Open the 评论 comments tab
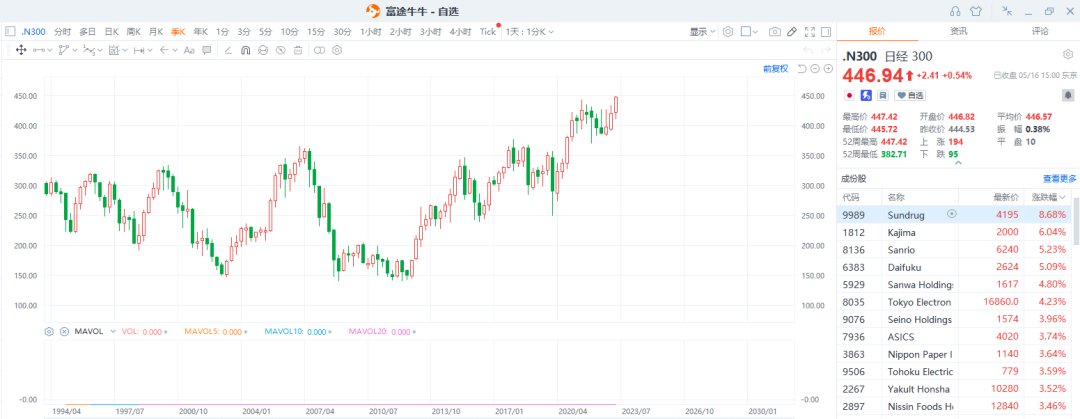The height and width of the screenshot is (419, 1080). click(1040, 31)
